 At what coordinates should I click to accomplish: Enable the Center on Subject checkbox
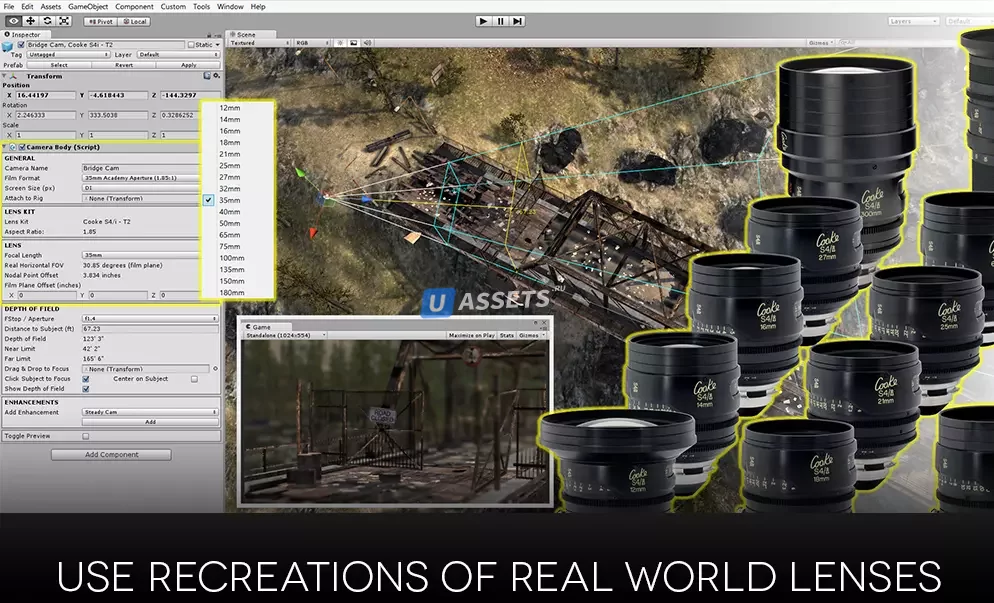pyautogui.click(x=194, y=379)
